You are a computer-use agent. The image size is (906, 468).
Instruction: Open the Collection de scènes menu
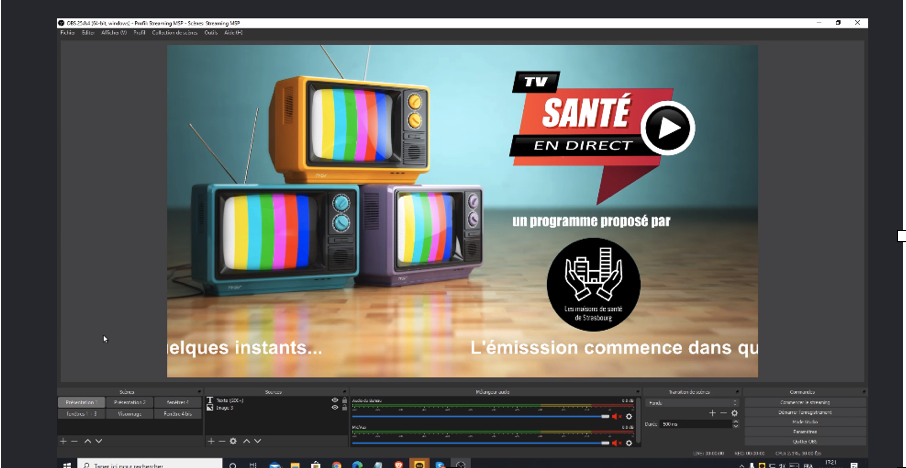point(174,33)
